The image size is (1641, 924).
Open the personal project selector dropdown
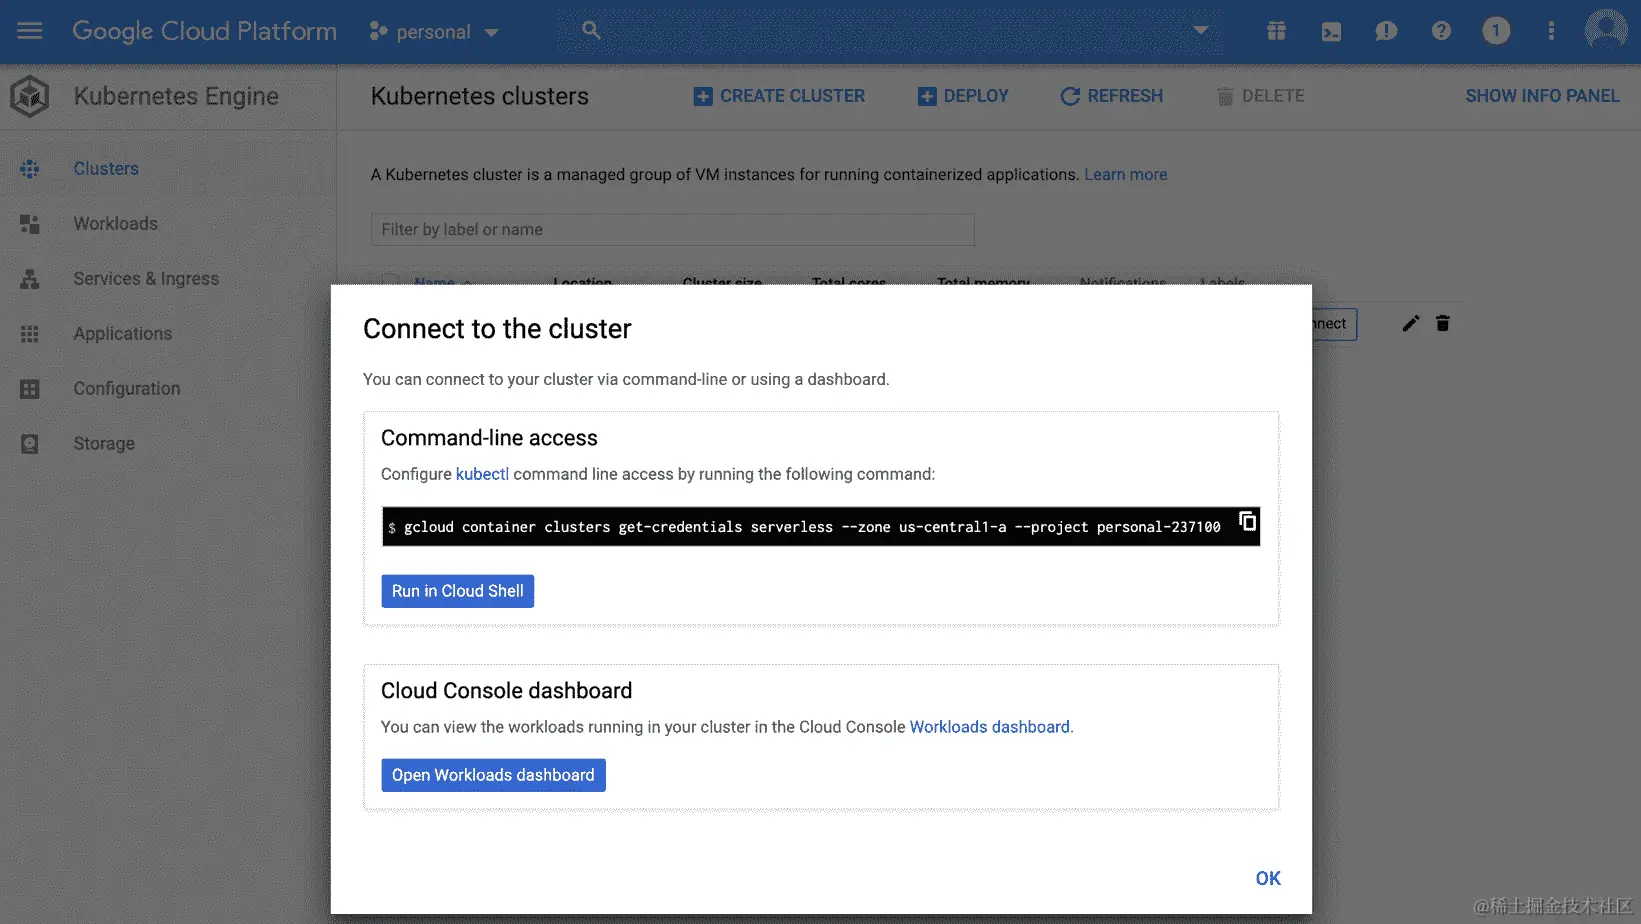(434, 32)
